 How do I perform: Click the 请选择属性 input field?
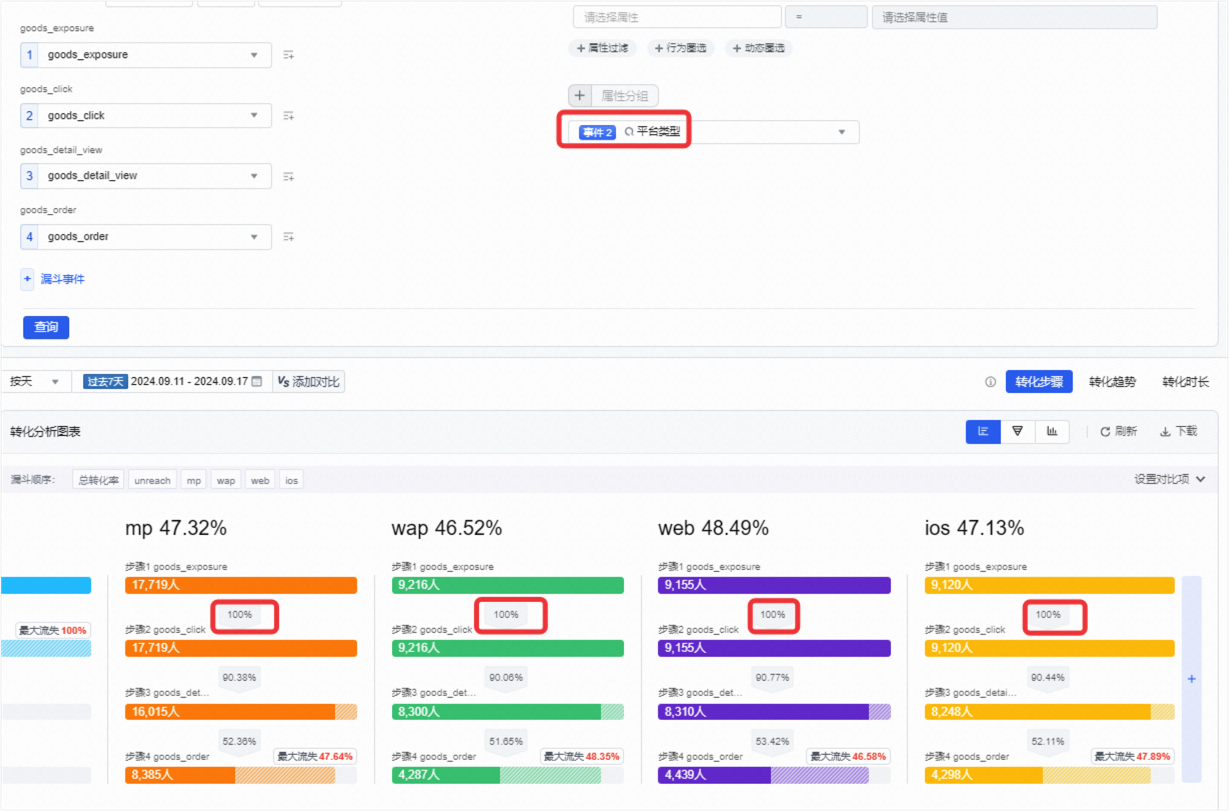(x=677, y=17)
